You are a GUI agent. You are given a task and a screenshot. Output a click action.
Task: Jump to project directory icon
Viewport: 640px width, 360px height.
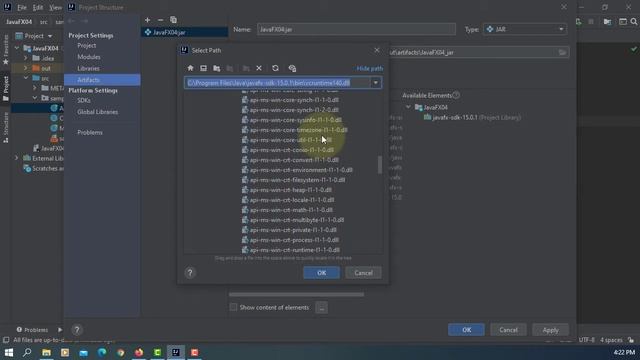click(x=217, y=68)
